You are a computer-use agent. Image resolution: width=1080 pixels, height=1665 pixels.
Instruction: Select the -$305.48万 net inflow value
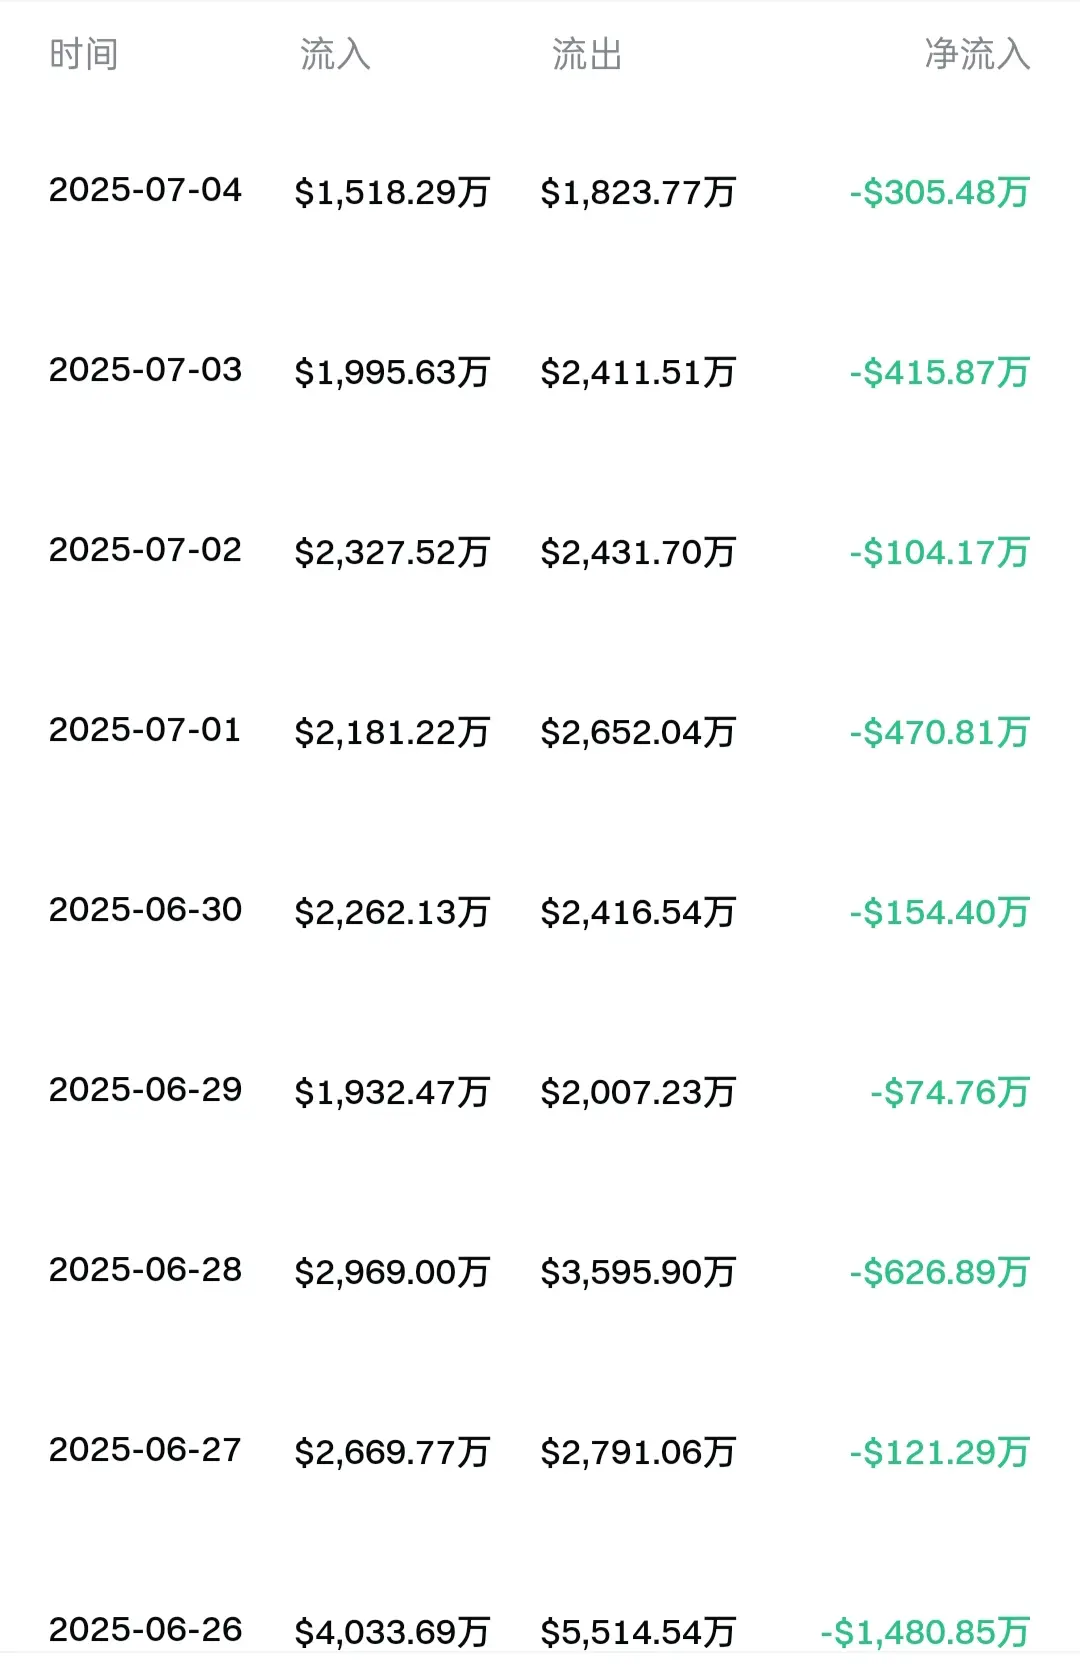point(940,192)
